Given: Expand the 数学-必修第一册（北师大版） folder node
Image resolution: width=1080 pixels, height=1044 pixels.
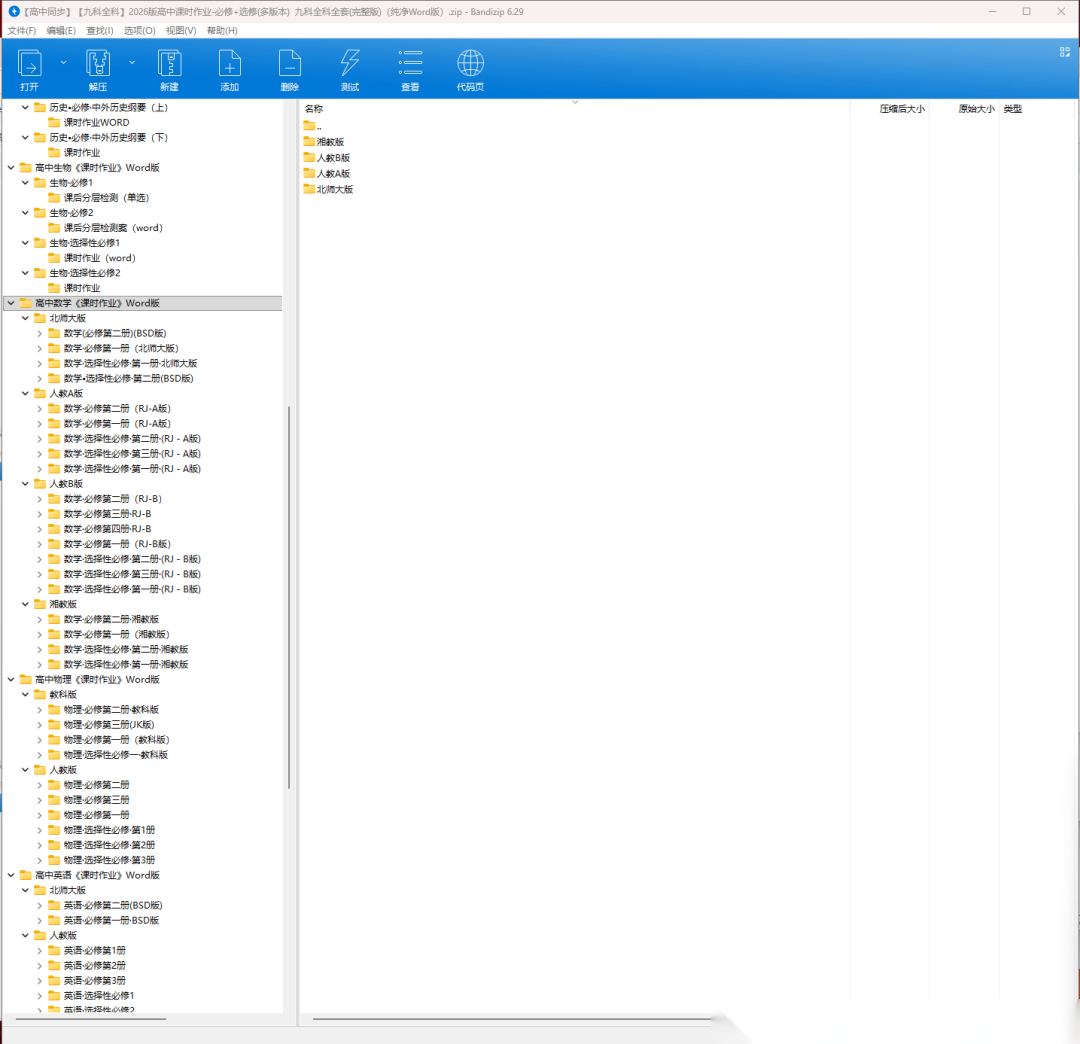Looking at the screenshot, I should [x=40, y=348].
